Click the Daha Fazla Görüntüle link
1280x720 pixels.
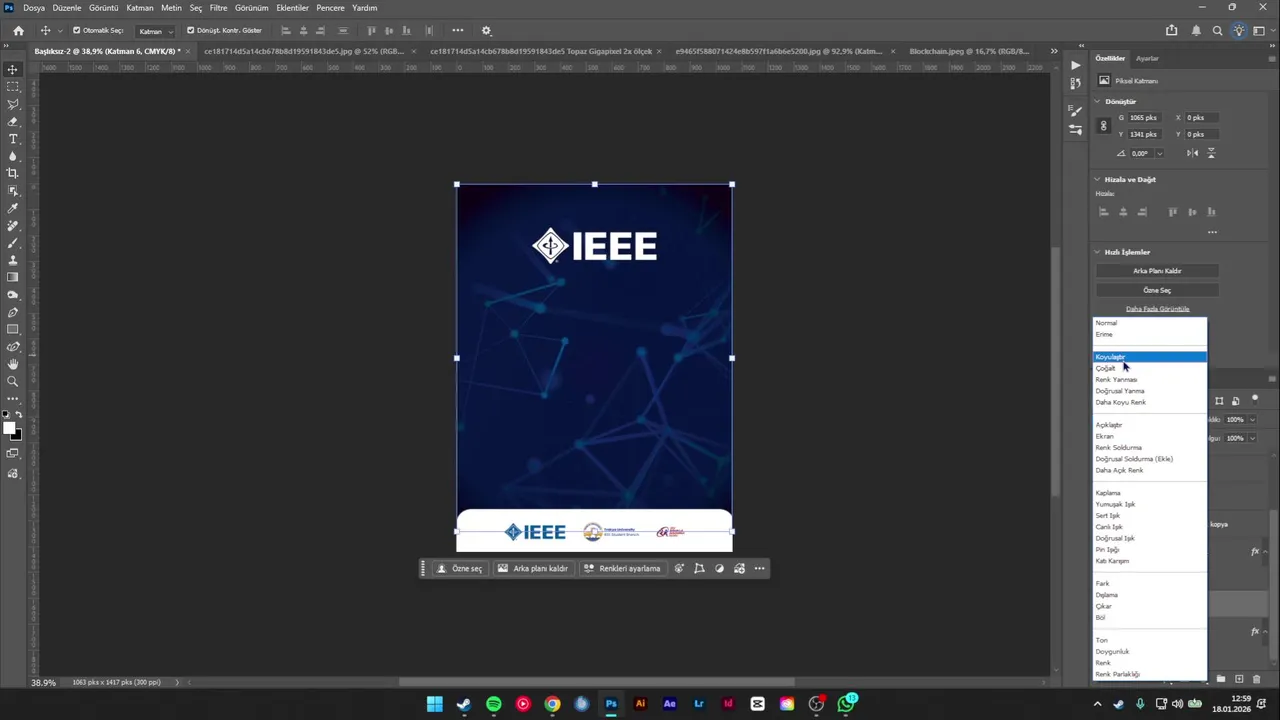click(1157, 309)
